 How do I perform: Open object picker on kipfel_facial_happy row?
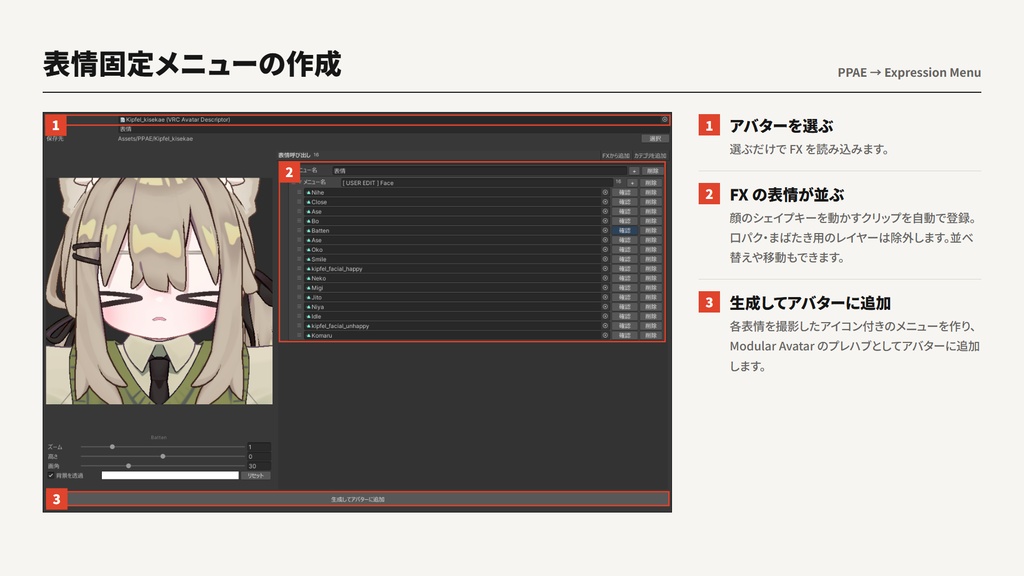(x=605, y=268)
